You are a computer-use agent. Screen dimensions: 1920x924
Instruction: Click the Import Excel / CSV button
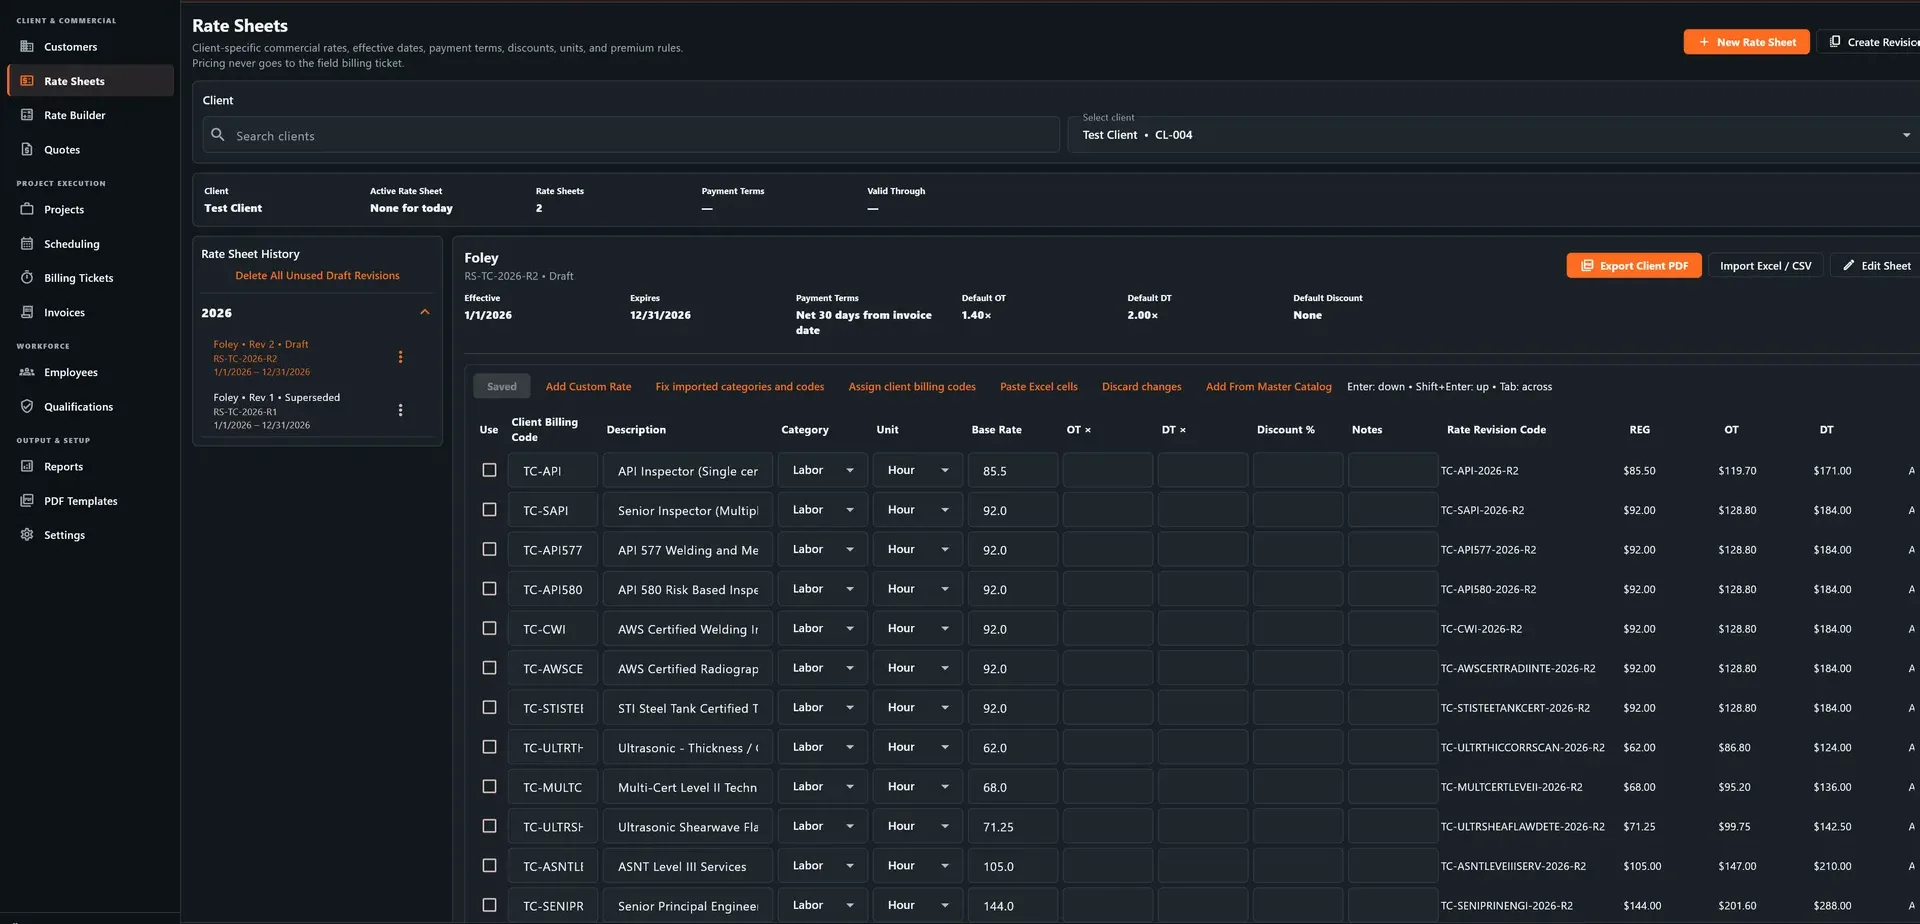pos(1765,266)
